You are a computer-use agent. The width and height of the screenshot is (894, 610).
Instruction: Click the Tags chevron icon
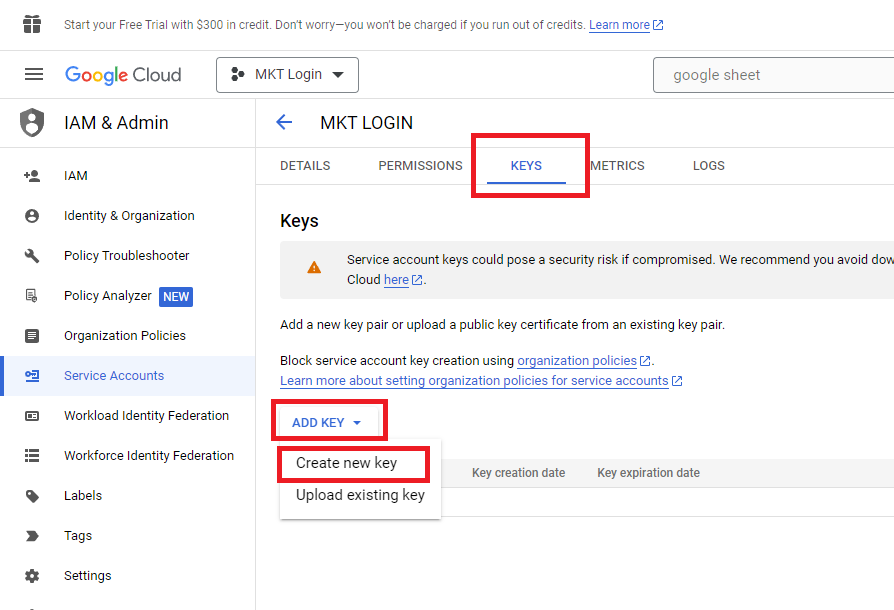(32, 536)
